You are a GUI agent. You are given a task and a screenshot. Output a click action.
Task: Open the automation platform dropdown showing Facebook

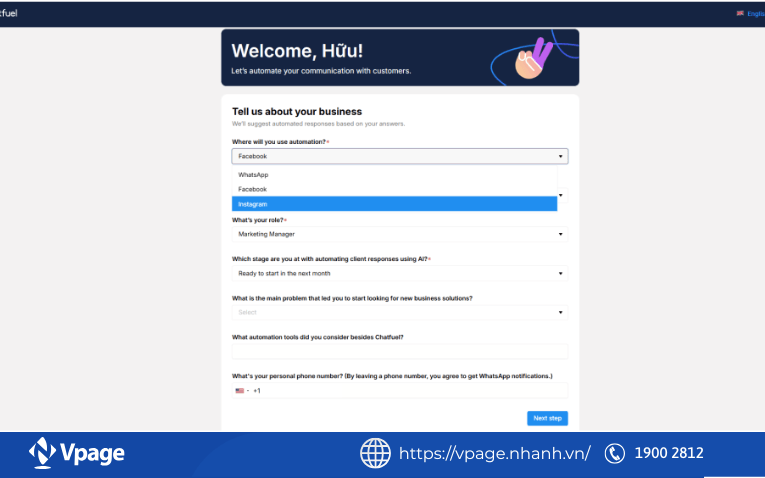click(x=400, y=156)
